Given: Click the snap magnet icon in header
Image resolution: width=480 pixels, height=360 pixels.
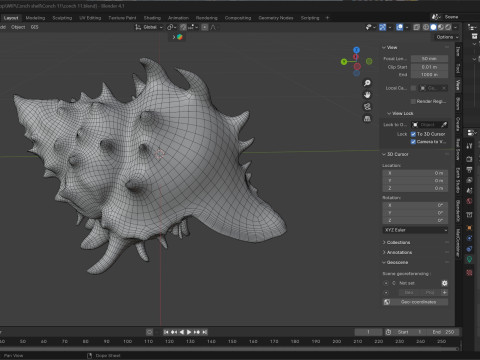Looking at the screenshot, I should (x=183, y=27).
